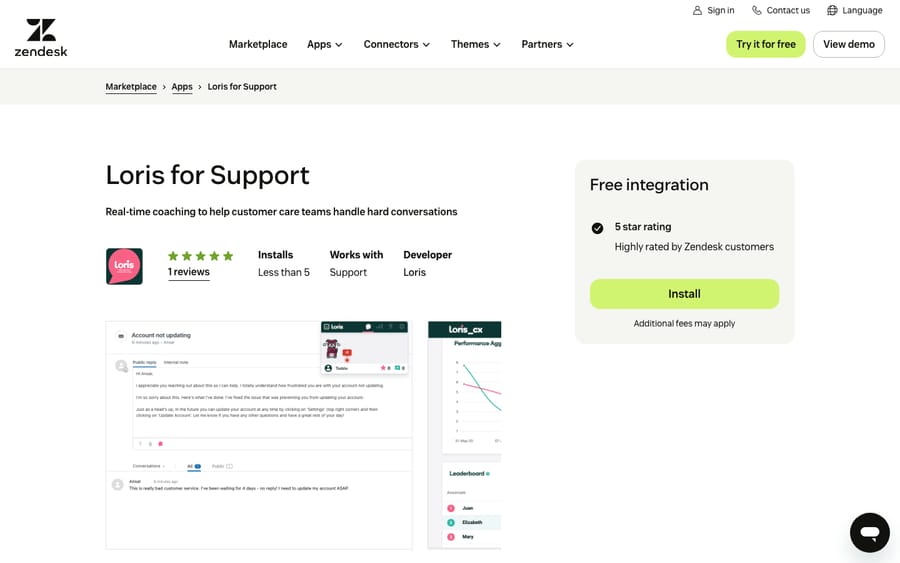900x563 pixels.
Task: Click the 5 star rating checkmark icon
Action: pos(598,228)
